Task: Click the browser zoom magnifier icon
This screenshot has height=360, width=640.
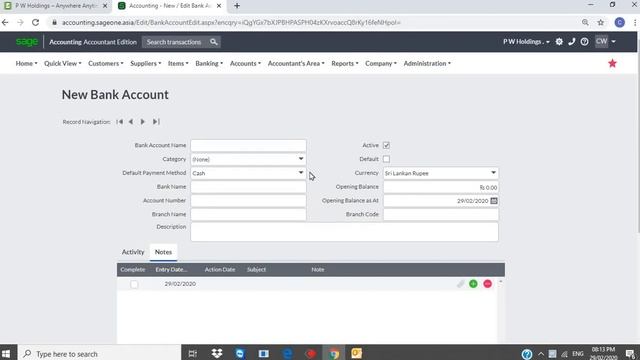Action: 585,22
